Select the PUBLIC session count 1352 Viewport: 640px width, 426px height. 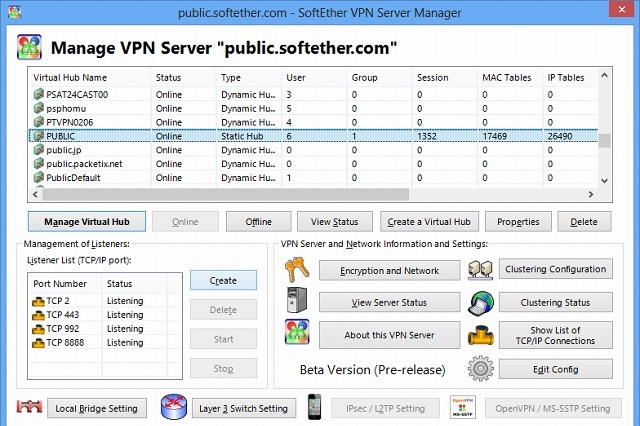coord(427,136)
